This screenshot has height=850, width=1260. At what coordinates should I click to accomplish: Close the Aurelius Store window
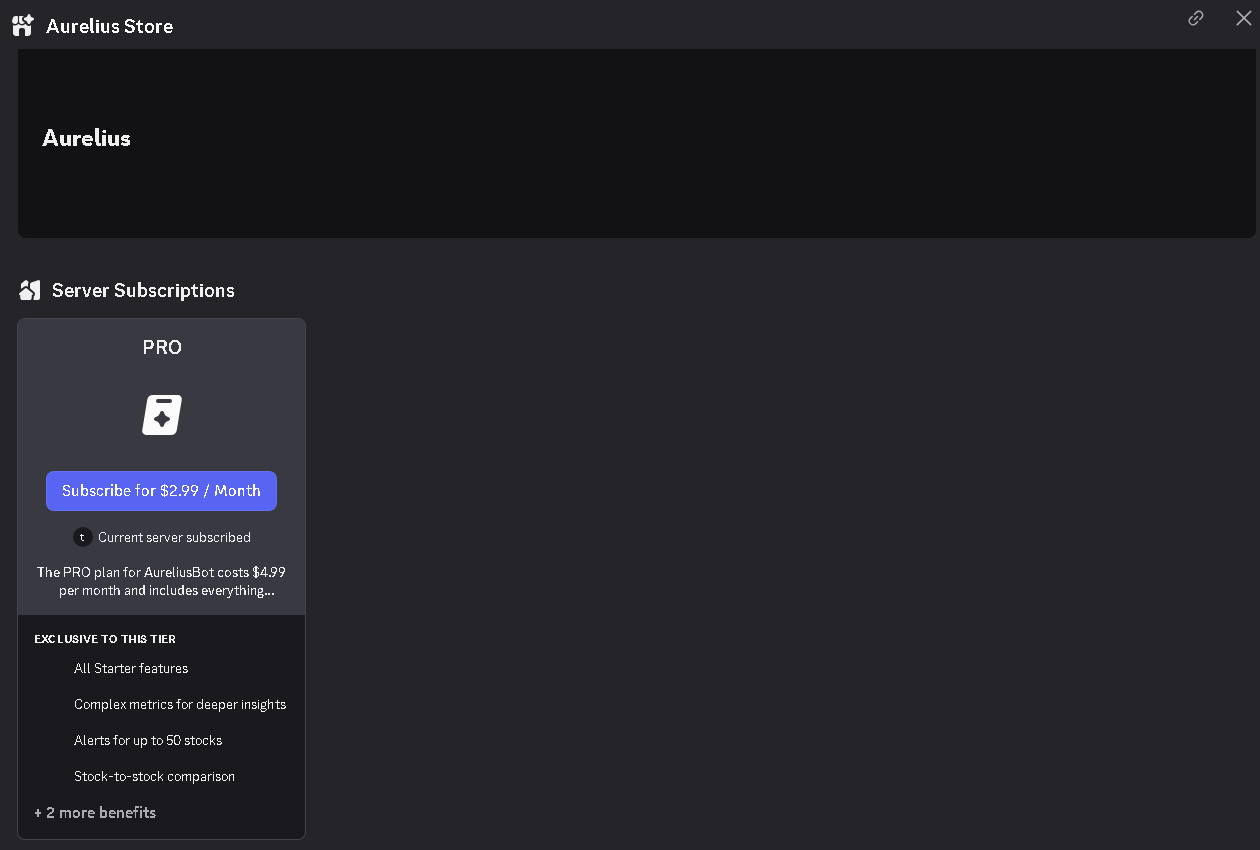coord(1243,18)
